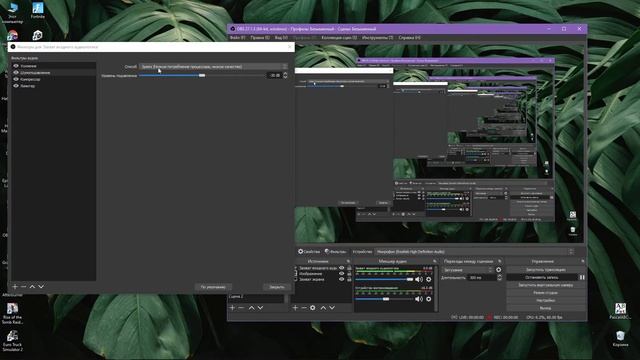Open the Recycle Bin on the desktop
This screenshot has height=360, width=640.
tap(620, 339)
